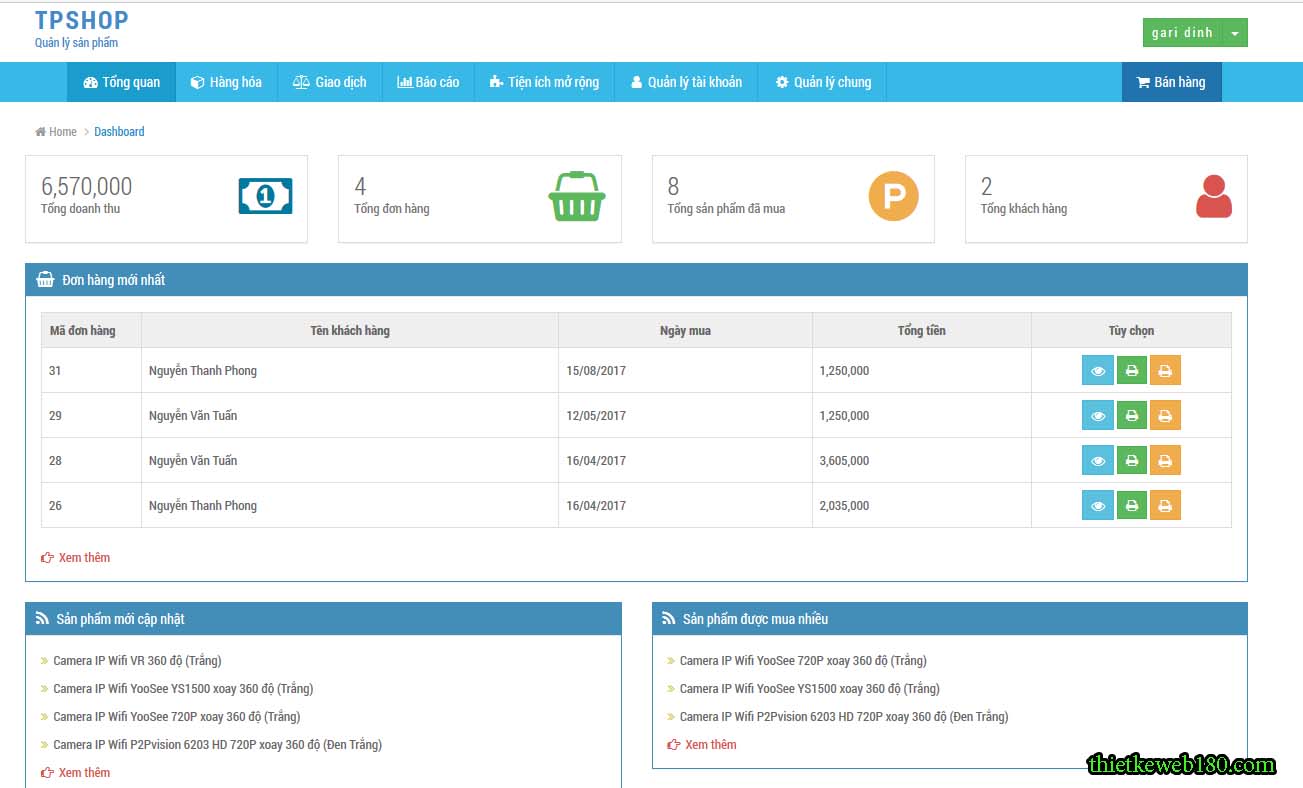Screen dimensions: 1303x788
Task: Click basket icon in Đơn hàng mới nhất header
Action: (44, 279)
